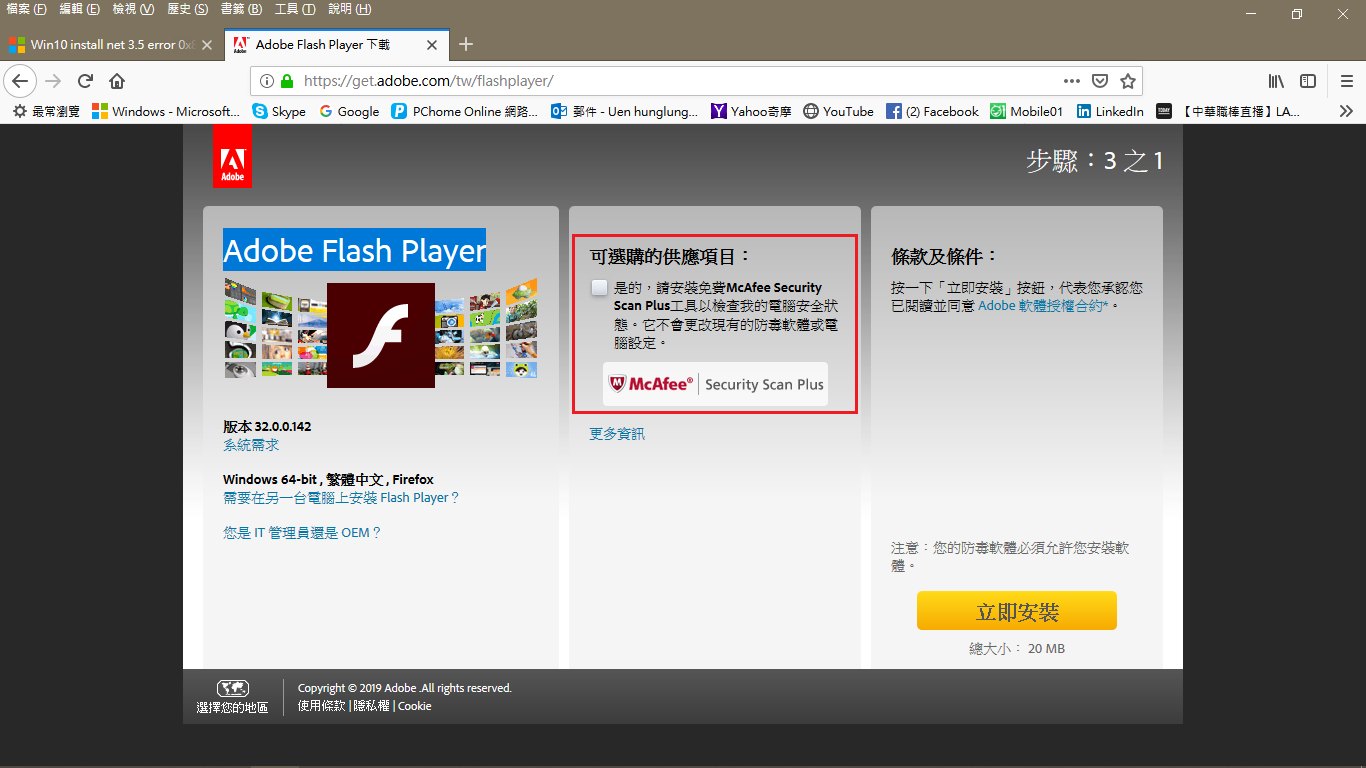Open Windows - Microsoft bookmark
Screen dimensions: 1366x768
(166, 111)
